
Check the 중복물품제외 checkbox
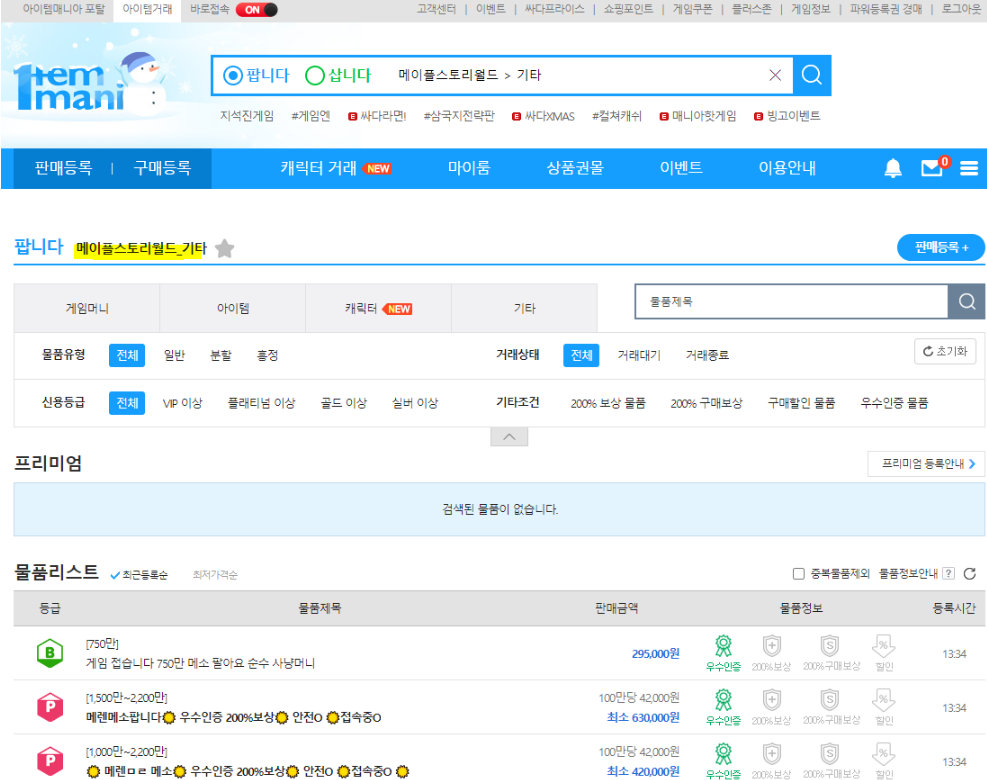click(798, 574)
